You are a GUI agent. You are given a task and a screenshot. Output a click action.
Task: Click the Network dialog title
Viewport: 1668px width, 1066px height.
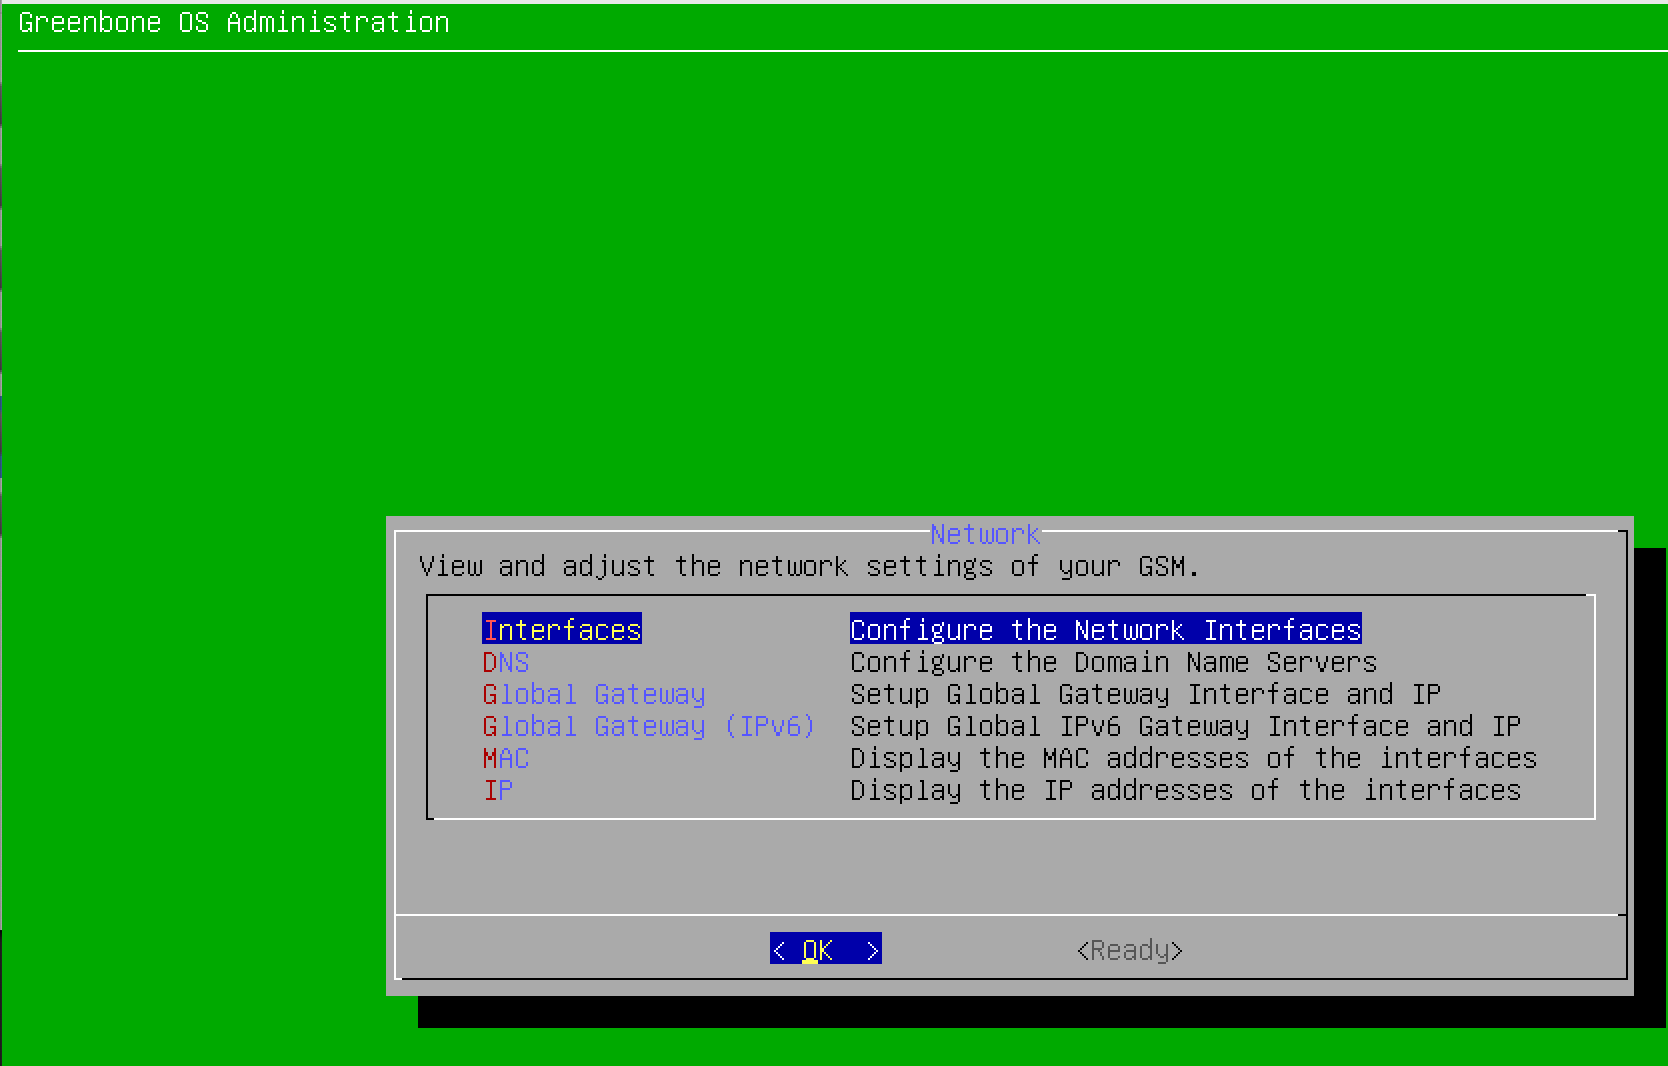pos(986,534)
